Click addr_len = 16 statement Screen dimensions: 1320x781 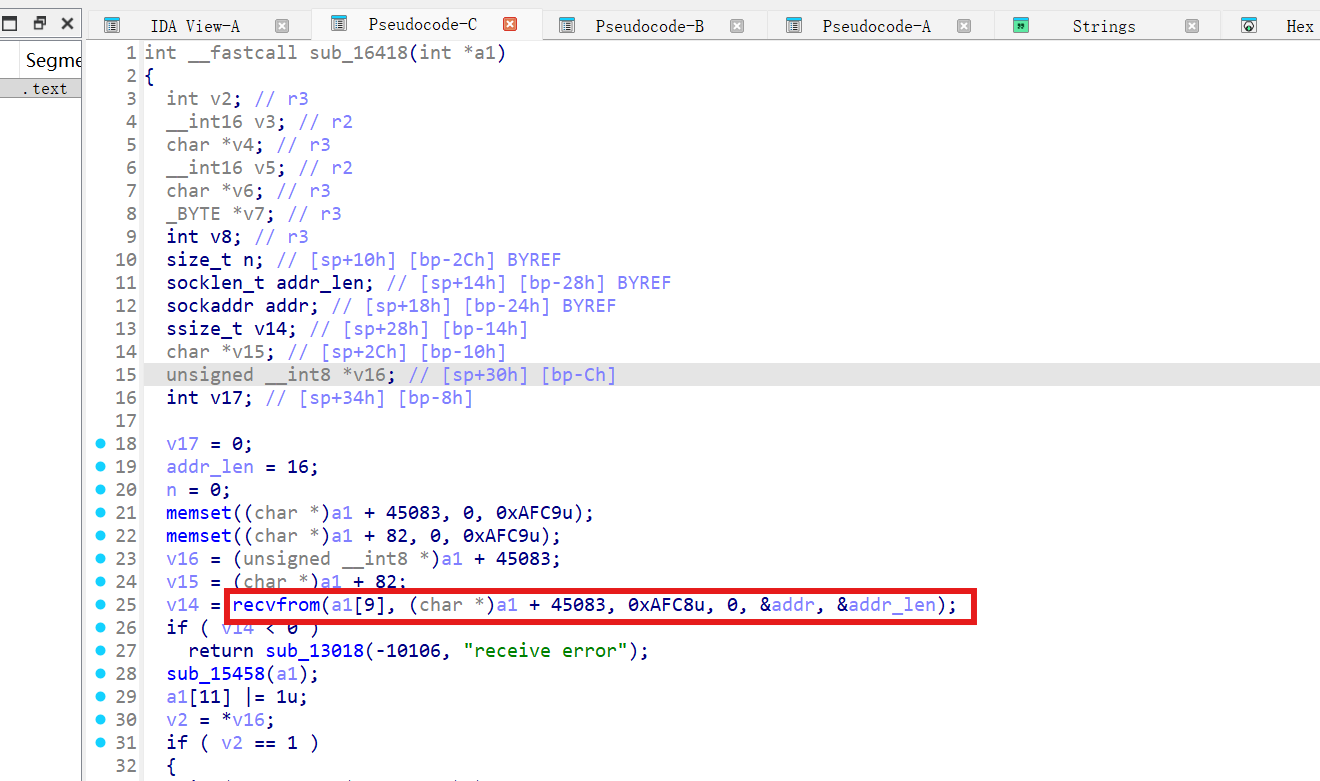[243, 466]
